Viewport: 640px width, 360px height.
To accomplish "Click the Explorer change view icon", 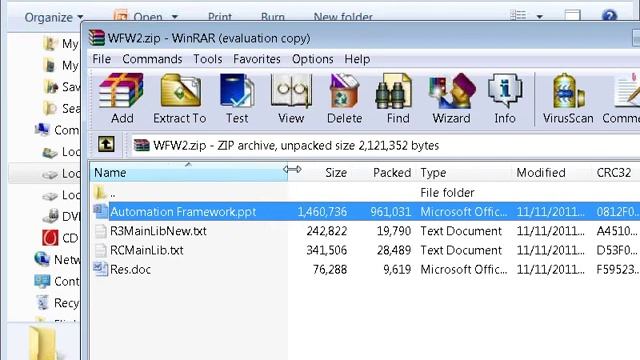I will [518, 16].
